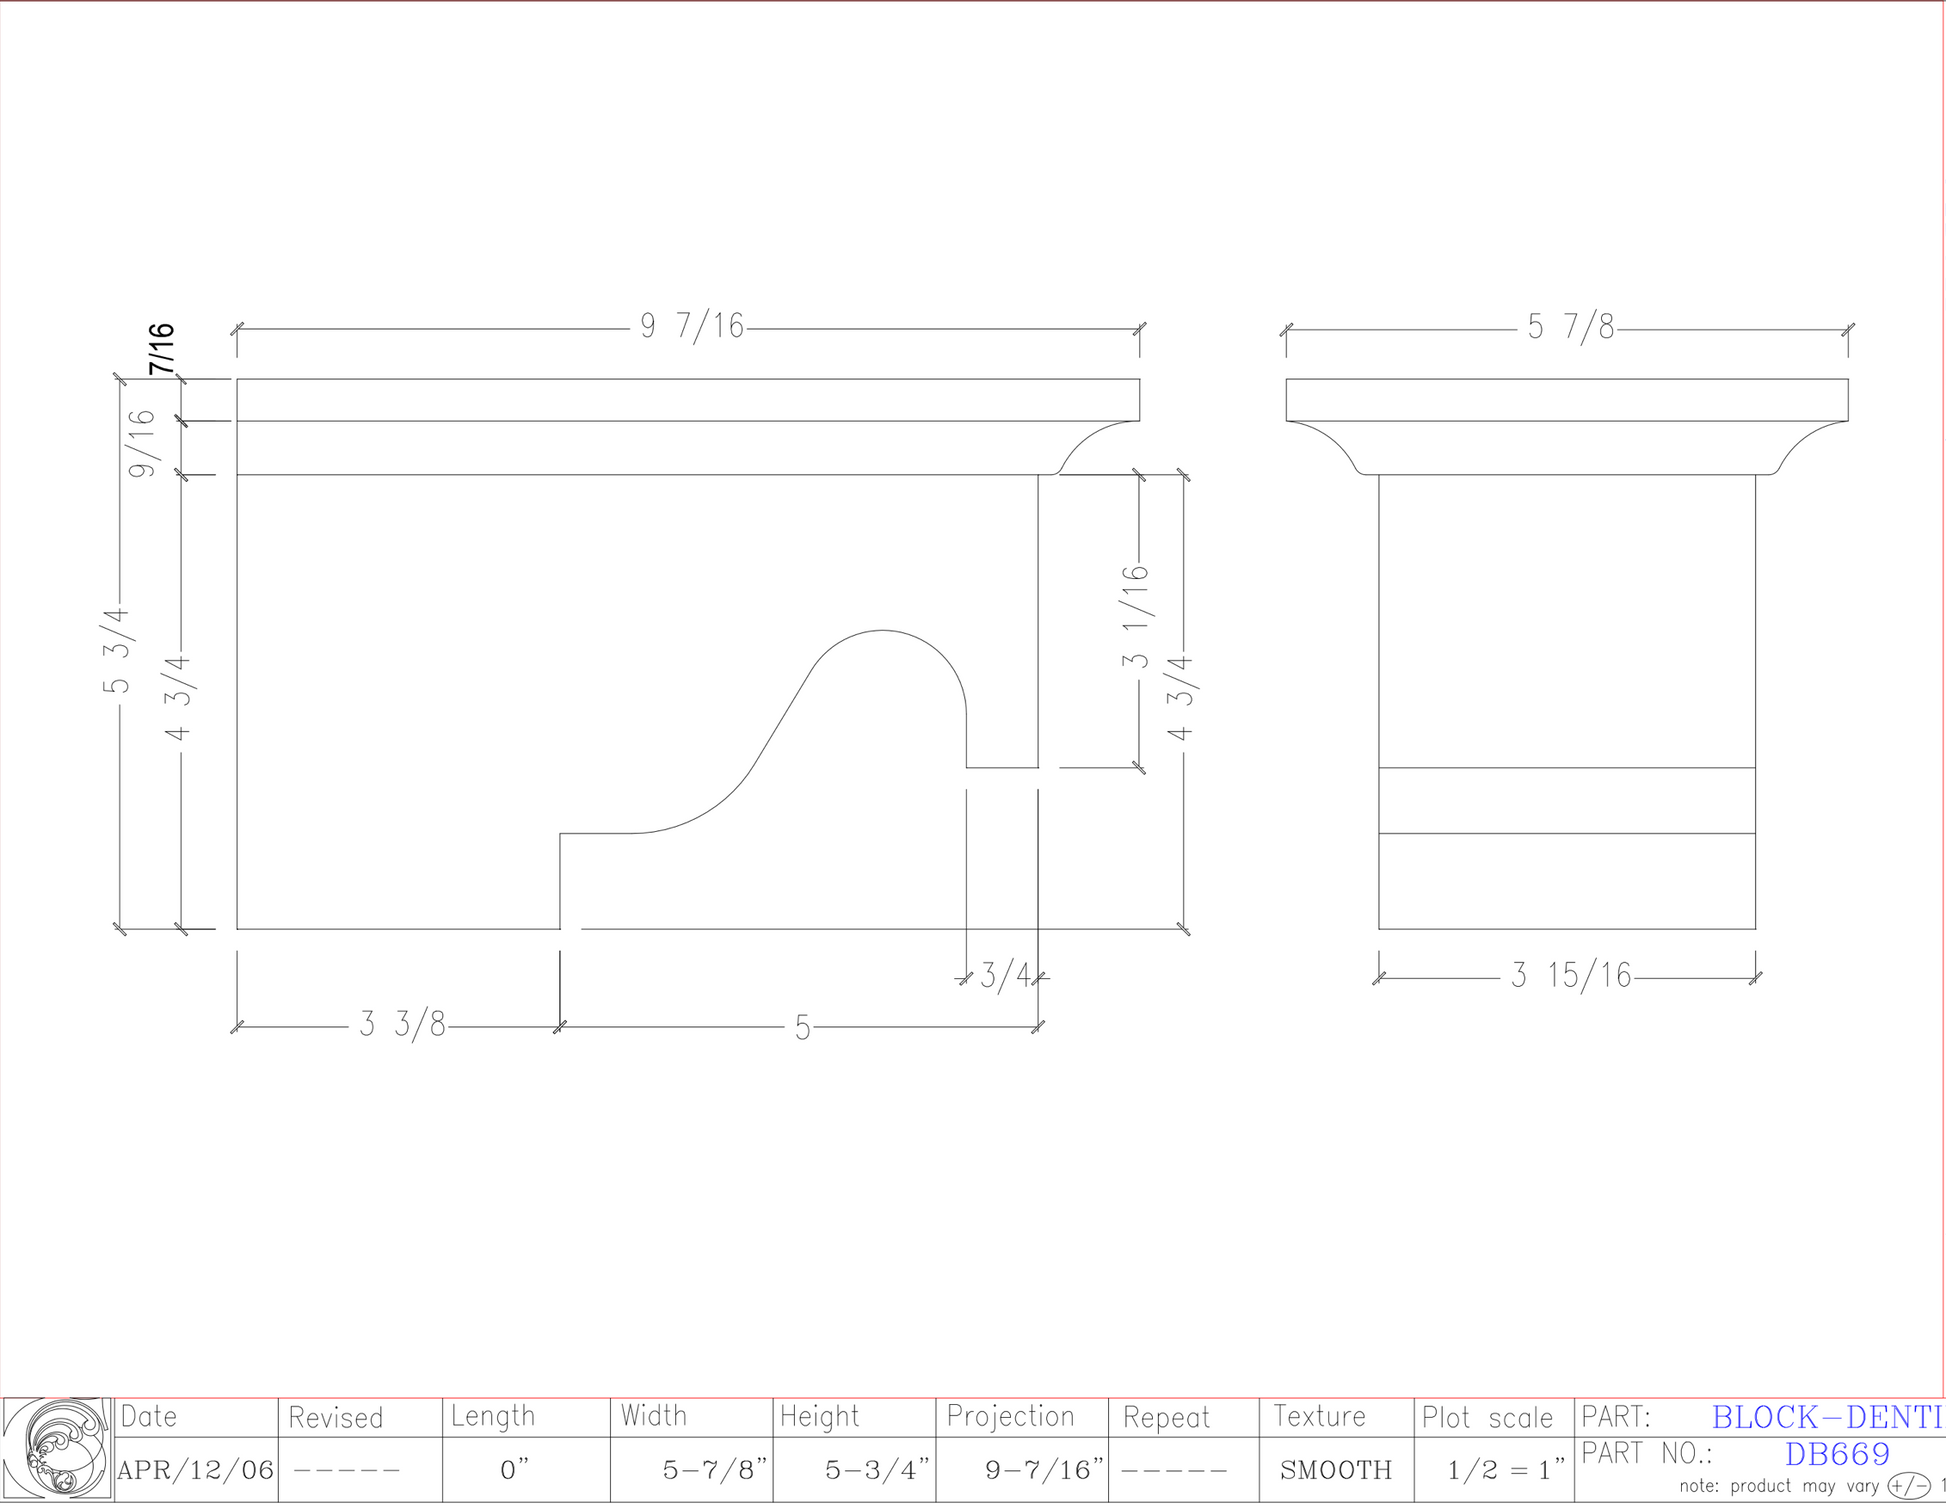The height and width of the screenshot is (1509, 1946).
Task: Click the APR/12/06 date value
Action: 195,1470
